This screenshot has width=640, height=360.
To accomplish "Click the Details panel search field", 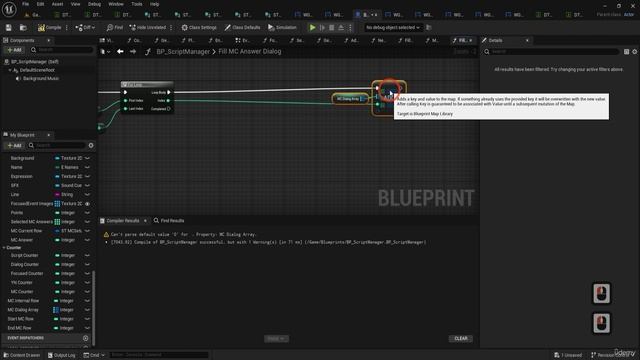I will point(551,52).
